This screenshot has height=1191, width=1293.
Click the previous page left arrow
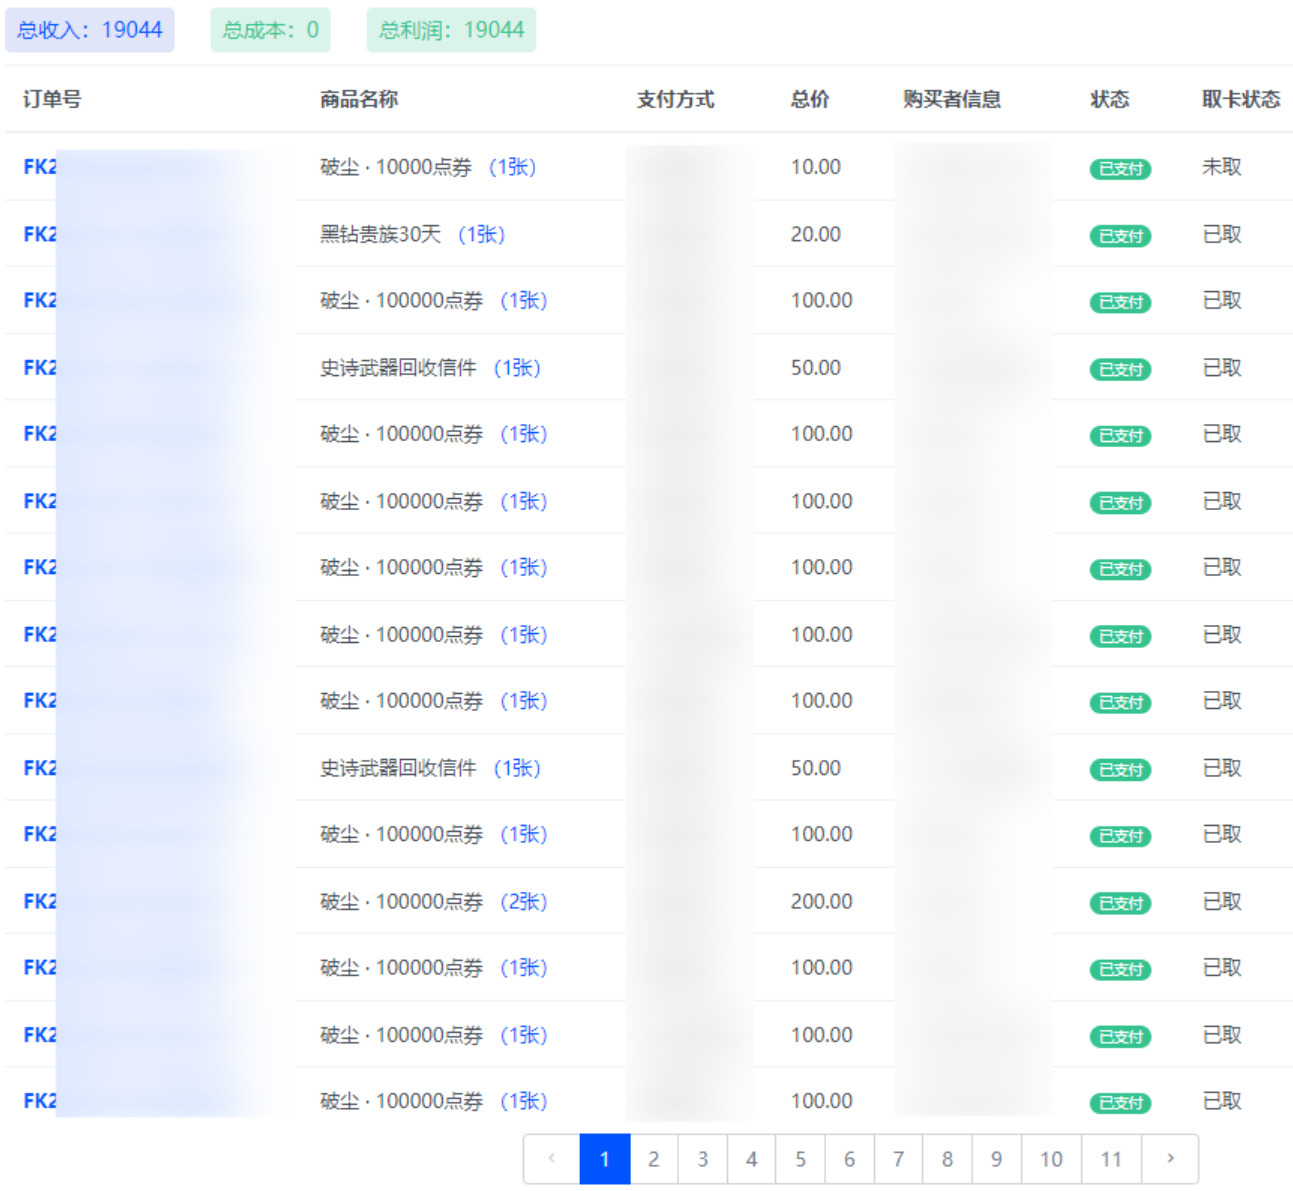click(551, 1158)
